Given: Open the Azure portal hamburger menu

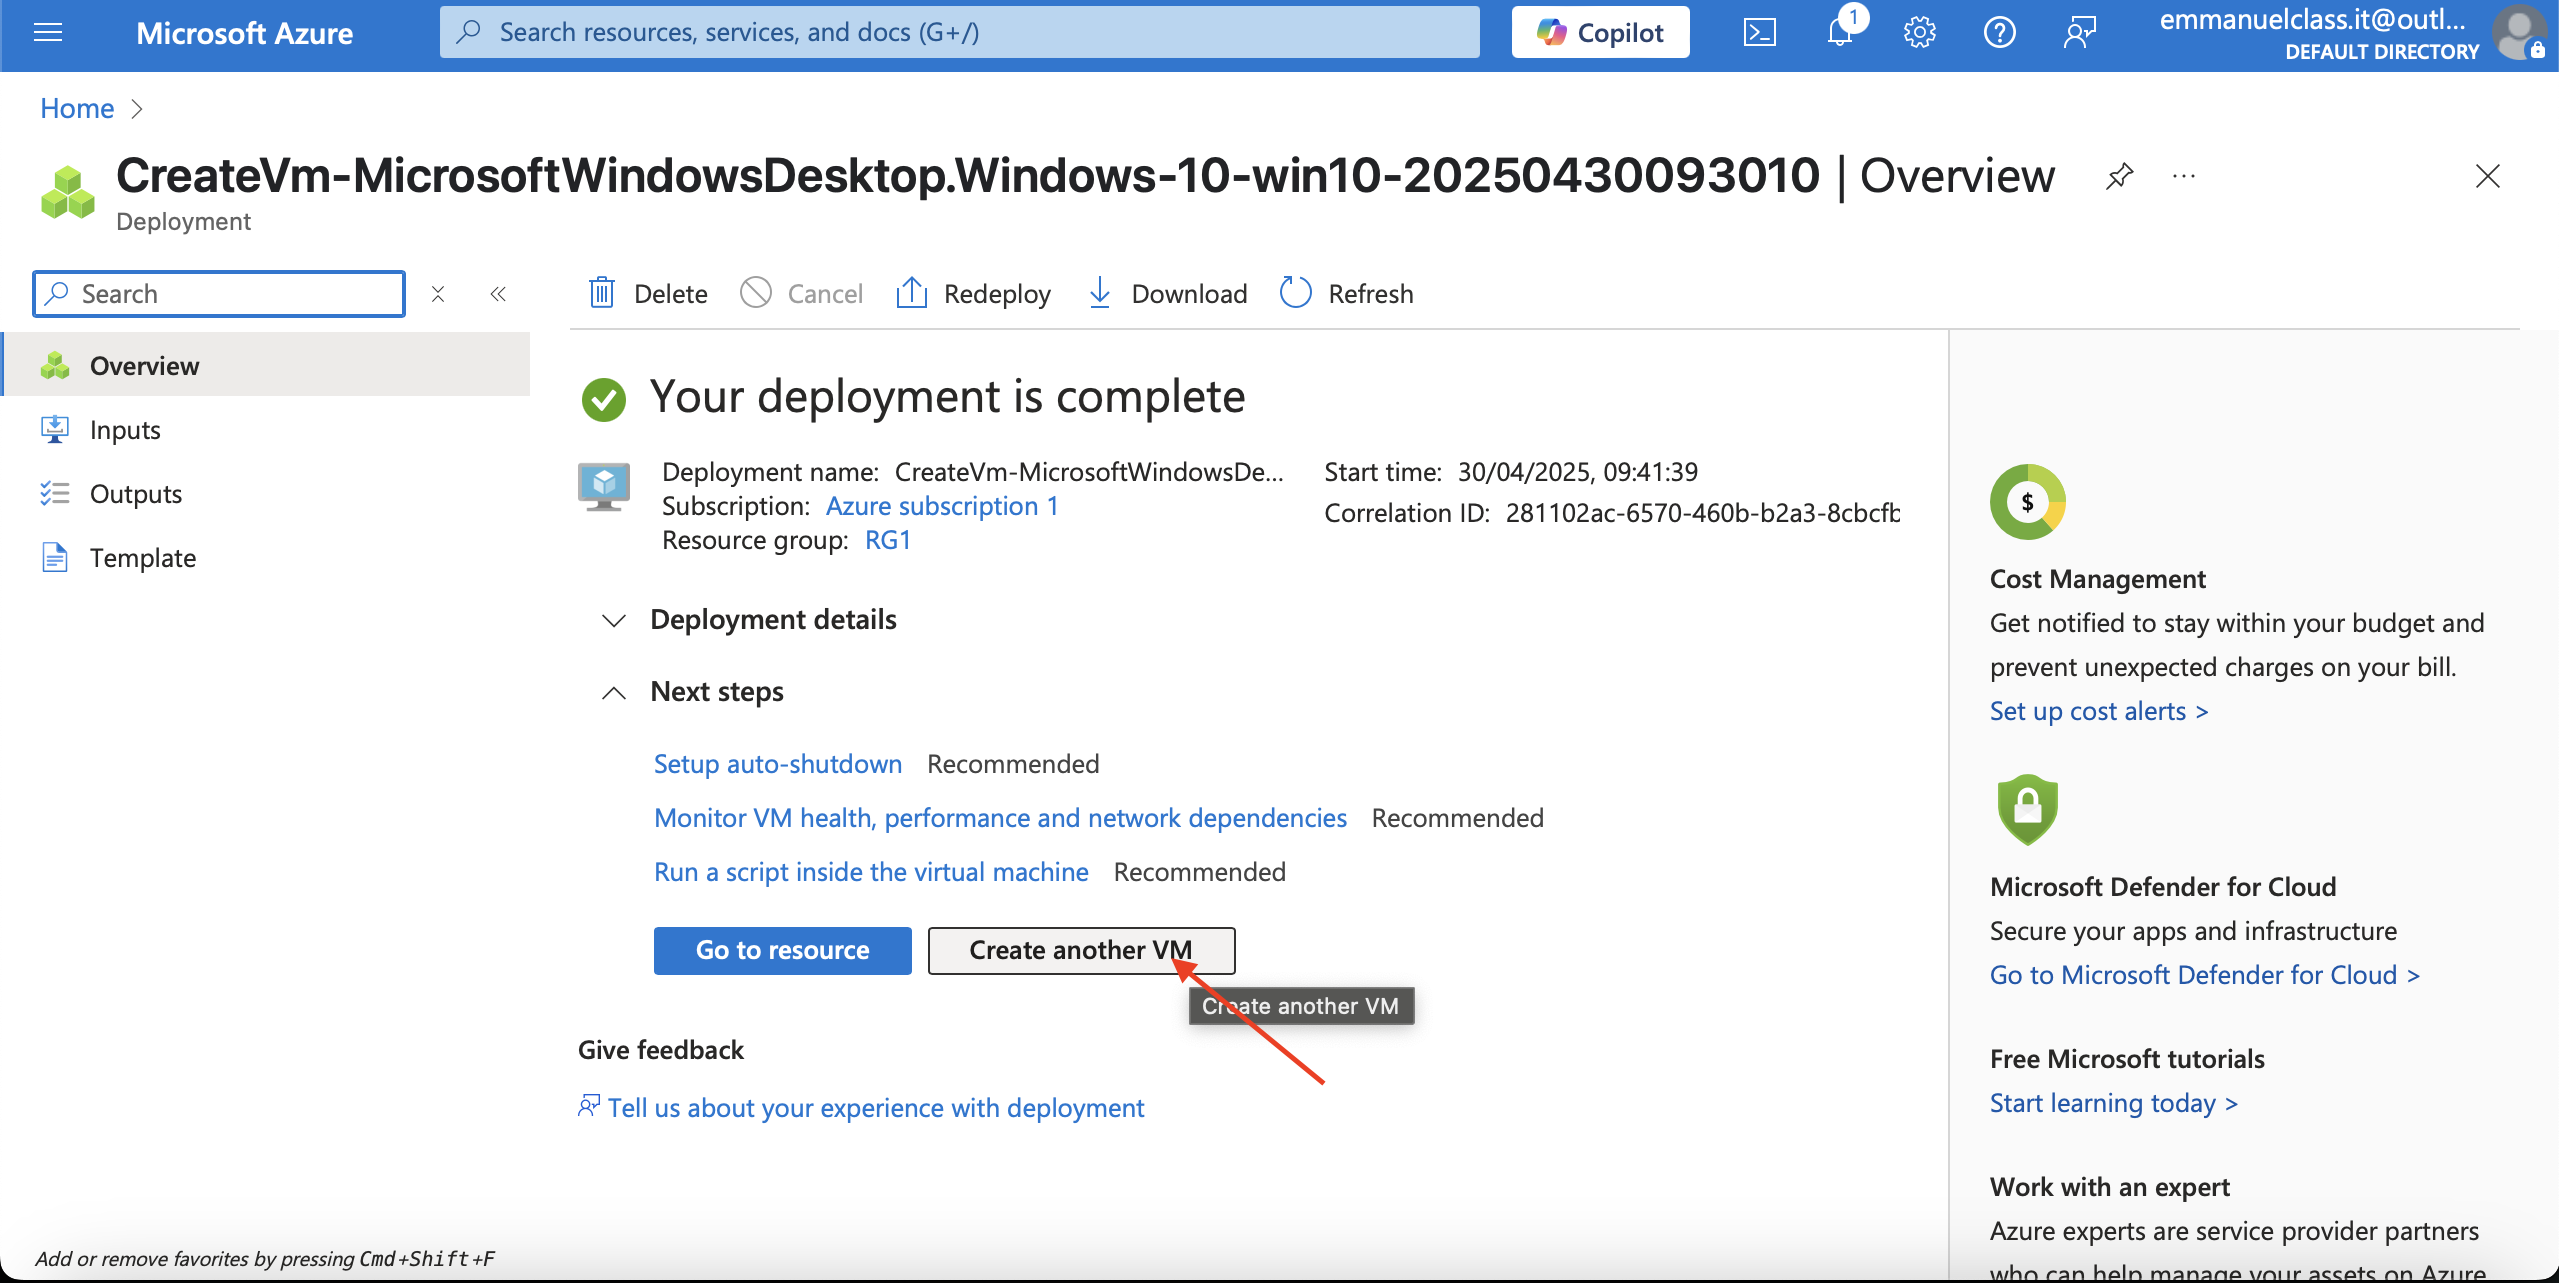Looking at the screenshot, I should point(48,33).
